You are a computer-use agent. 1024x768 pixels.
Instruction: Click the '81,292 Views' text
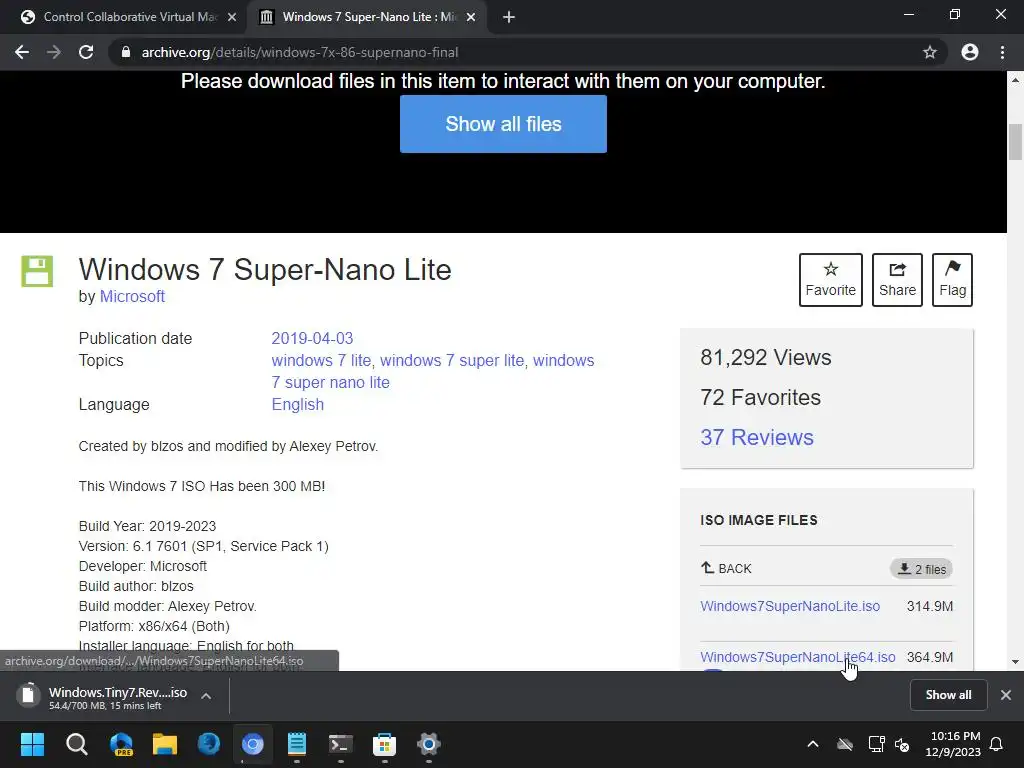tap(765, 357)
